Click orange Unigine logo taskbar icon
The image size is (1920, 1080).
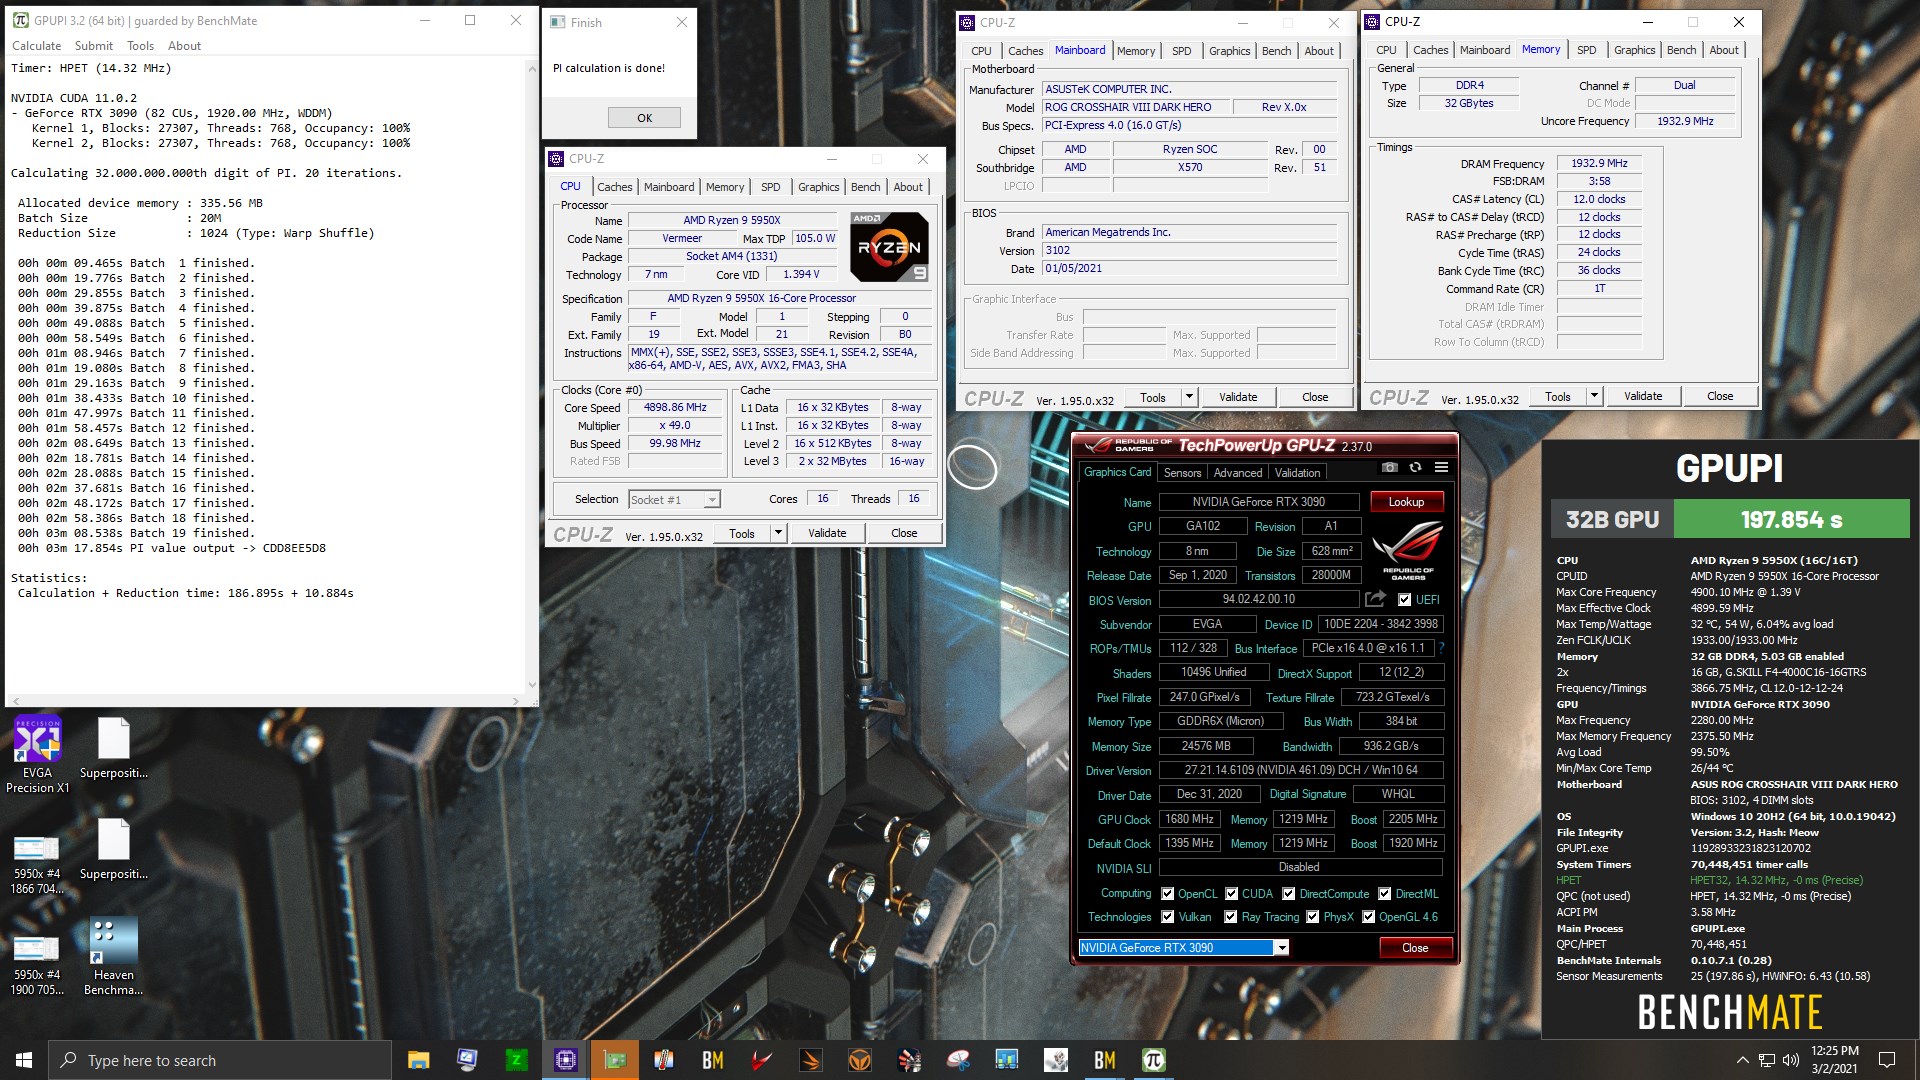(860, 1060)
